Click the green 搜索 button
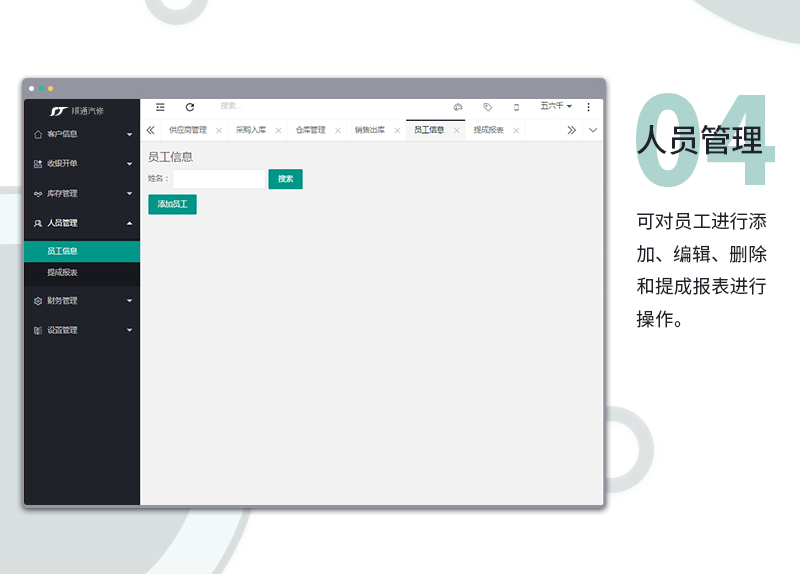Viewport: 800px width, 574px height. click(x=286, y=179)
